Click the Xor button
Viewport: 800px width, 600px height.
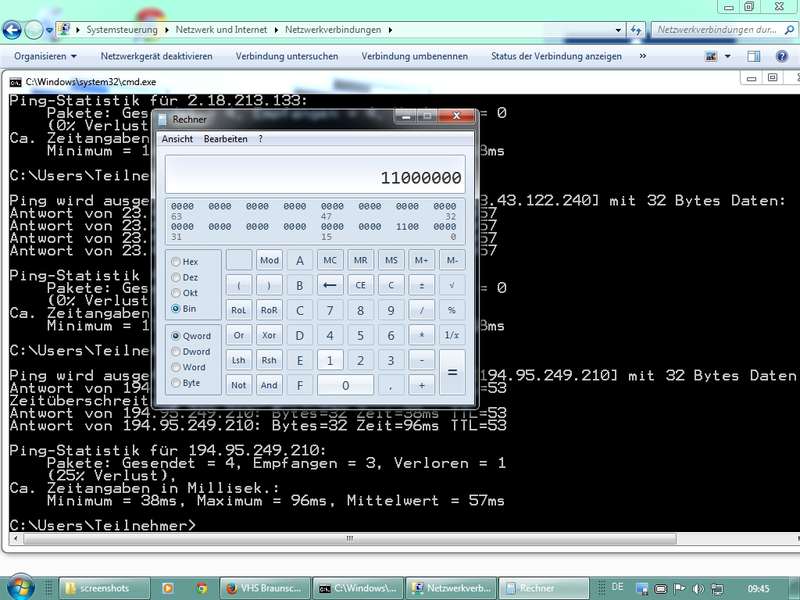269,335
